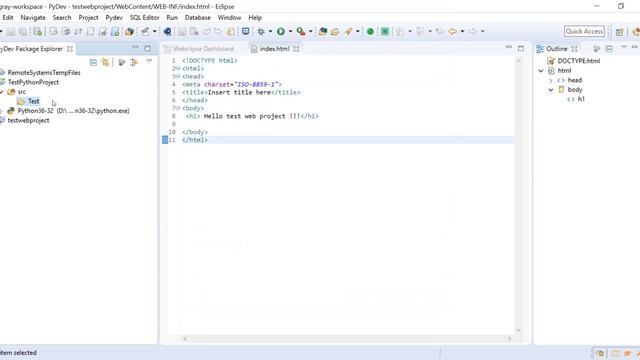Click the yellow Back arrow icon
The width and height of the screenshot is (640, 360).
(453, 31)
